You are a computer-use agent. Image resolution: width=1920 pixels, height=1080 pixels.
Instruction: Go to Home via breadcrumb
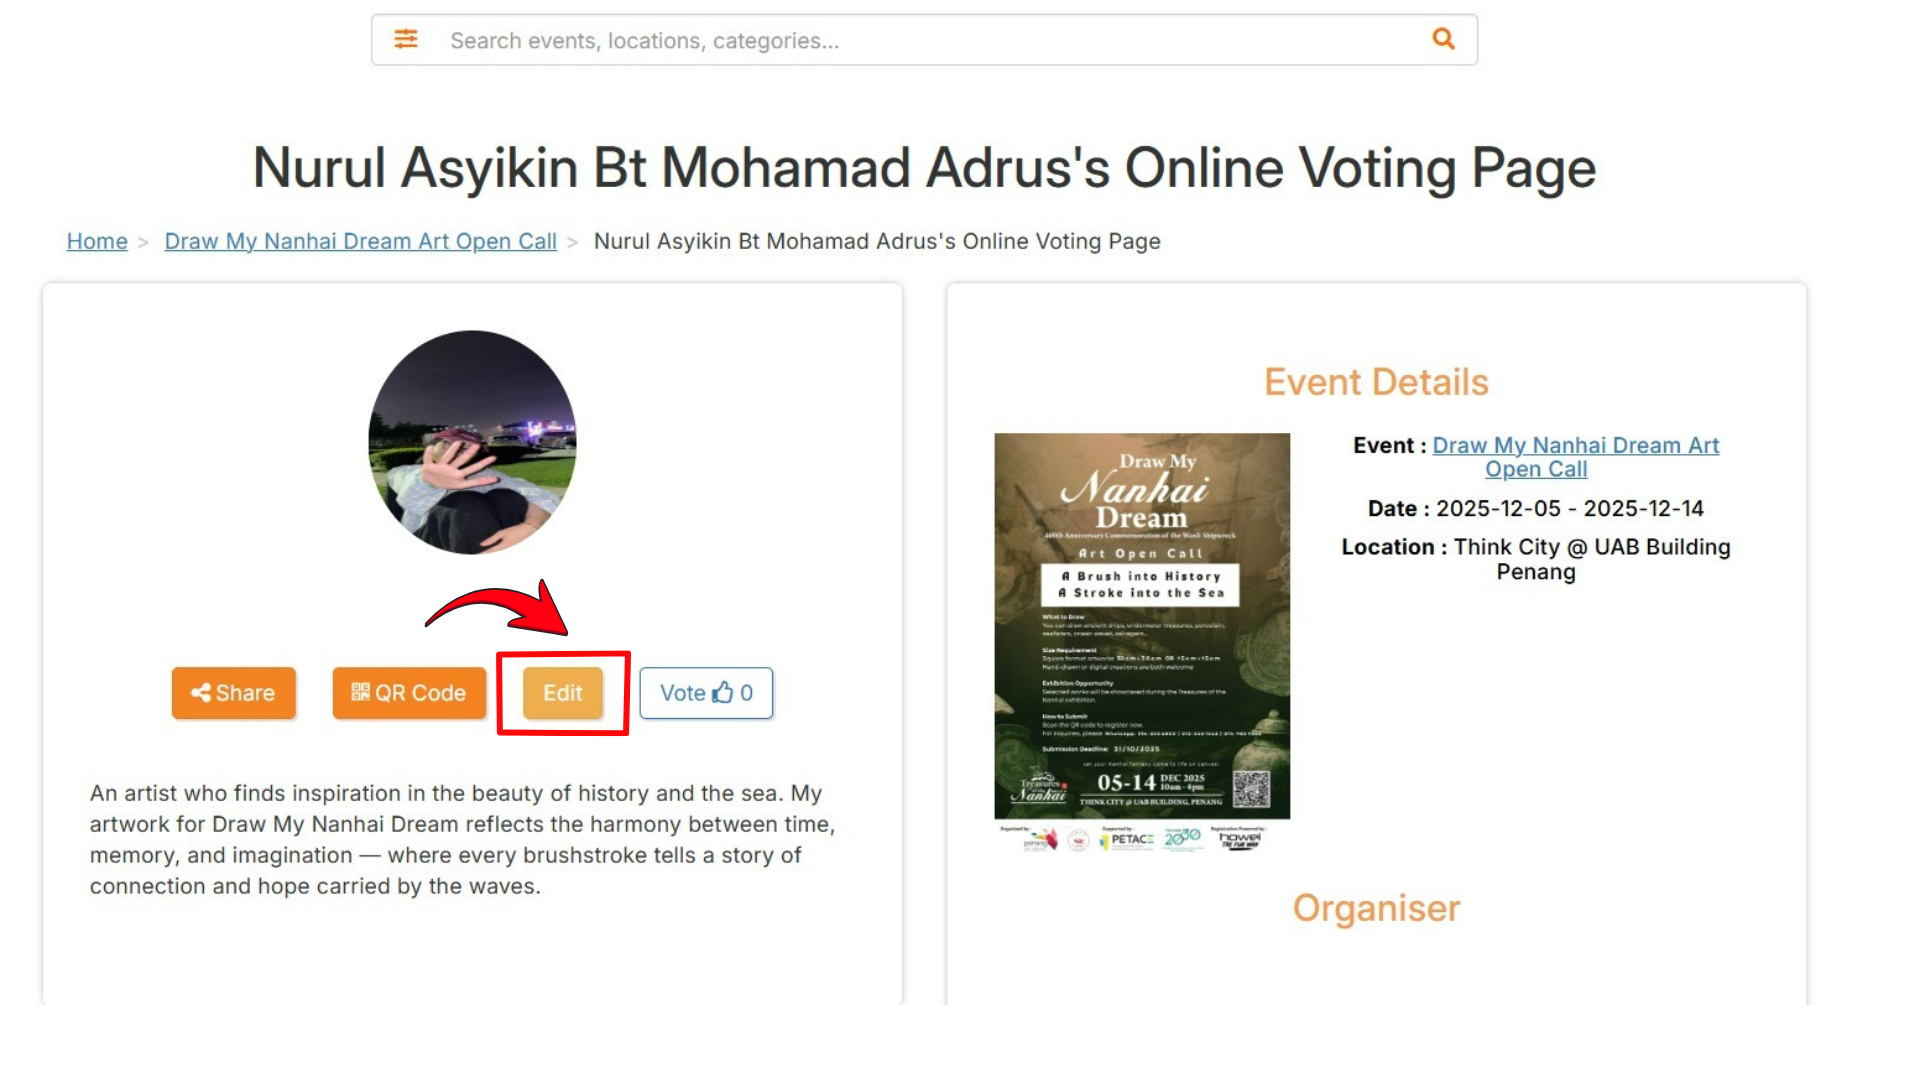coord(97,241)
